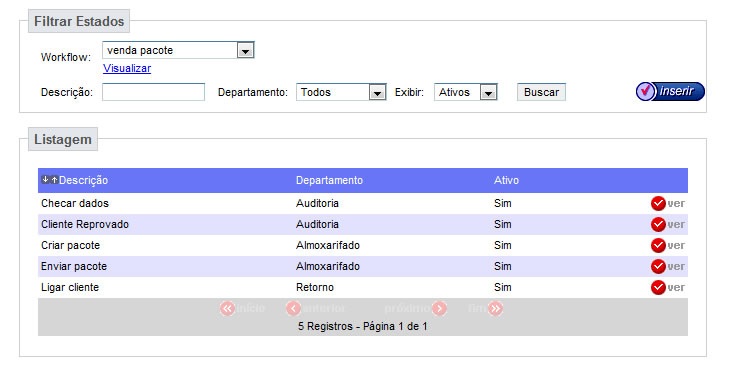Select the Checar dados row description
The image size is (729, 381).
point(75,203)
